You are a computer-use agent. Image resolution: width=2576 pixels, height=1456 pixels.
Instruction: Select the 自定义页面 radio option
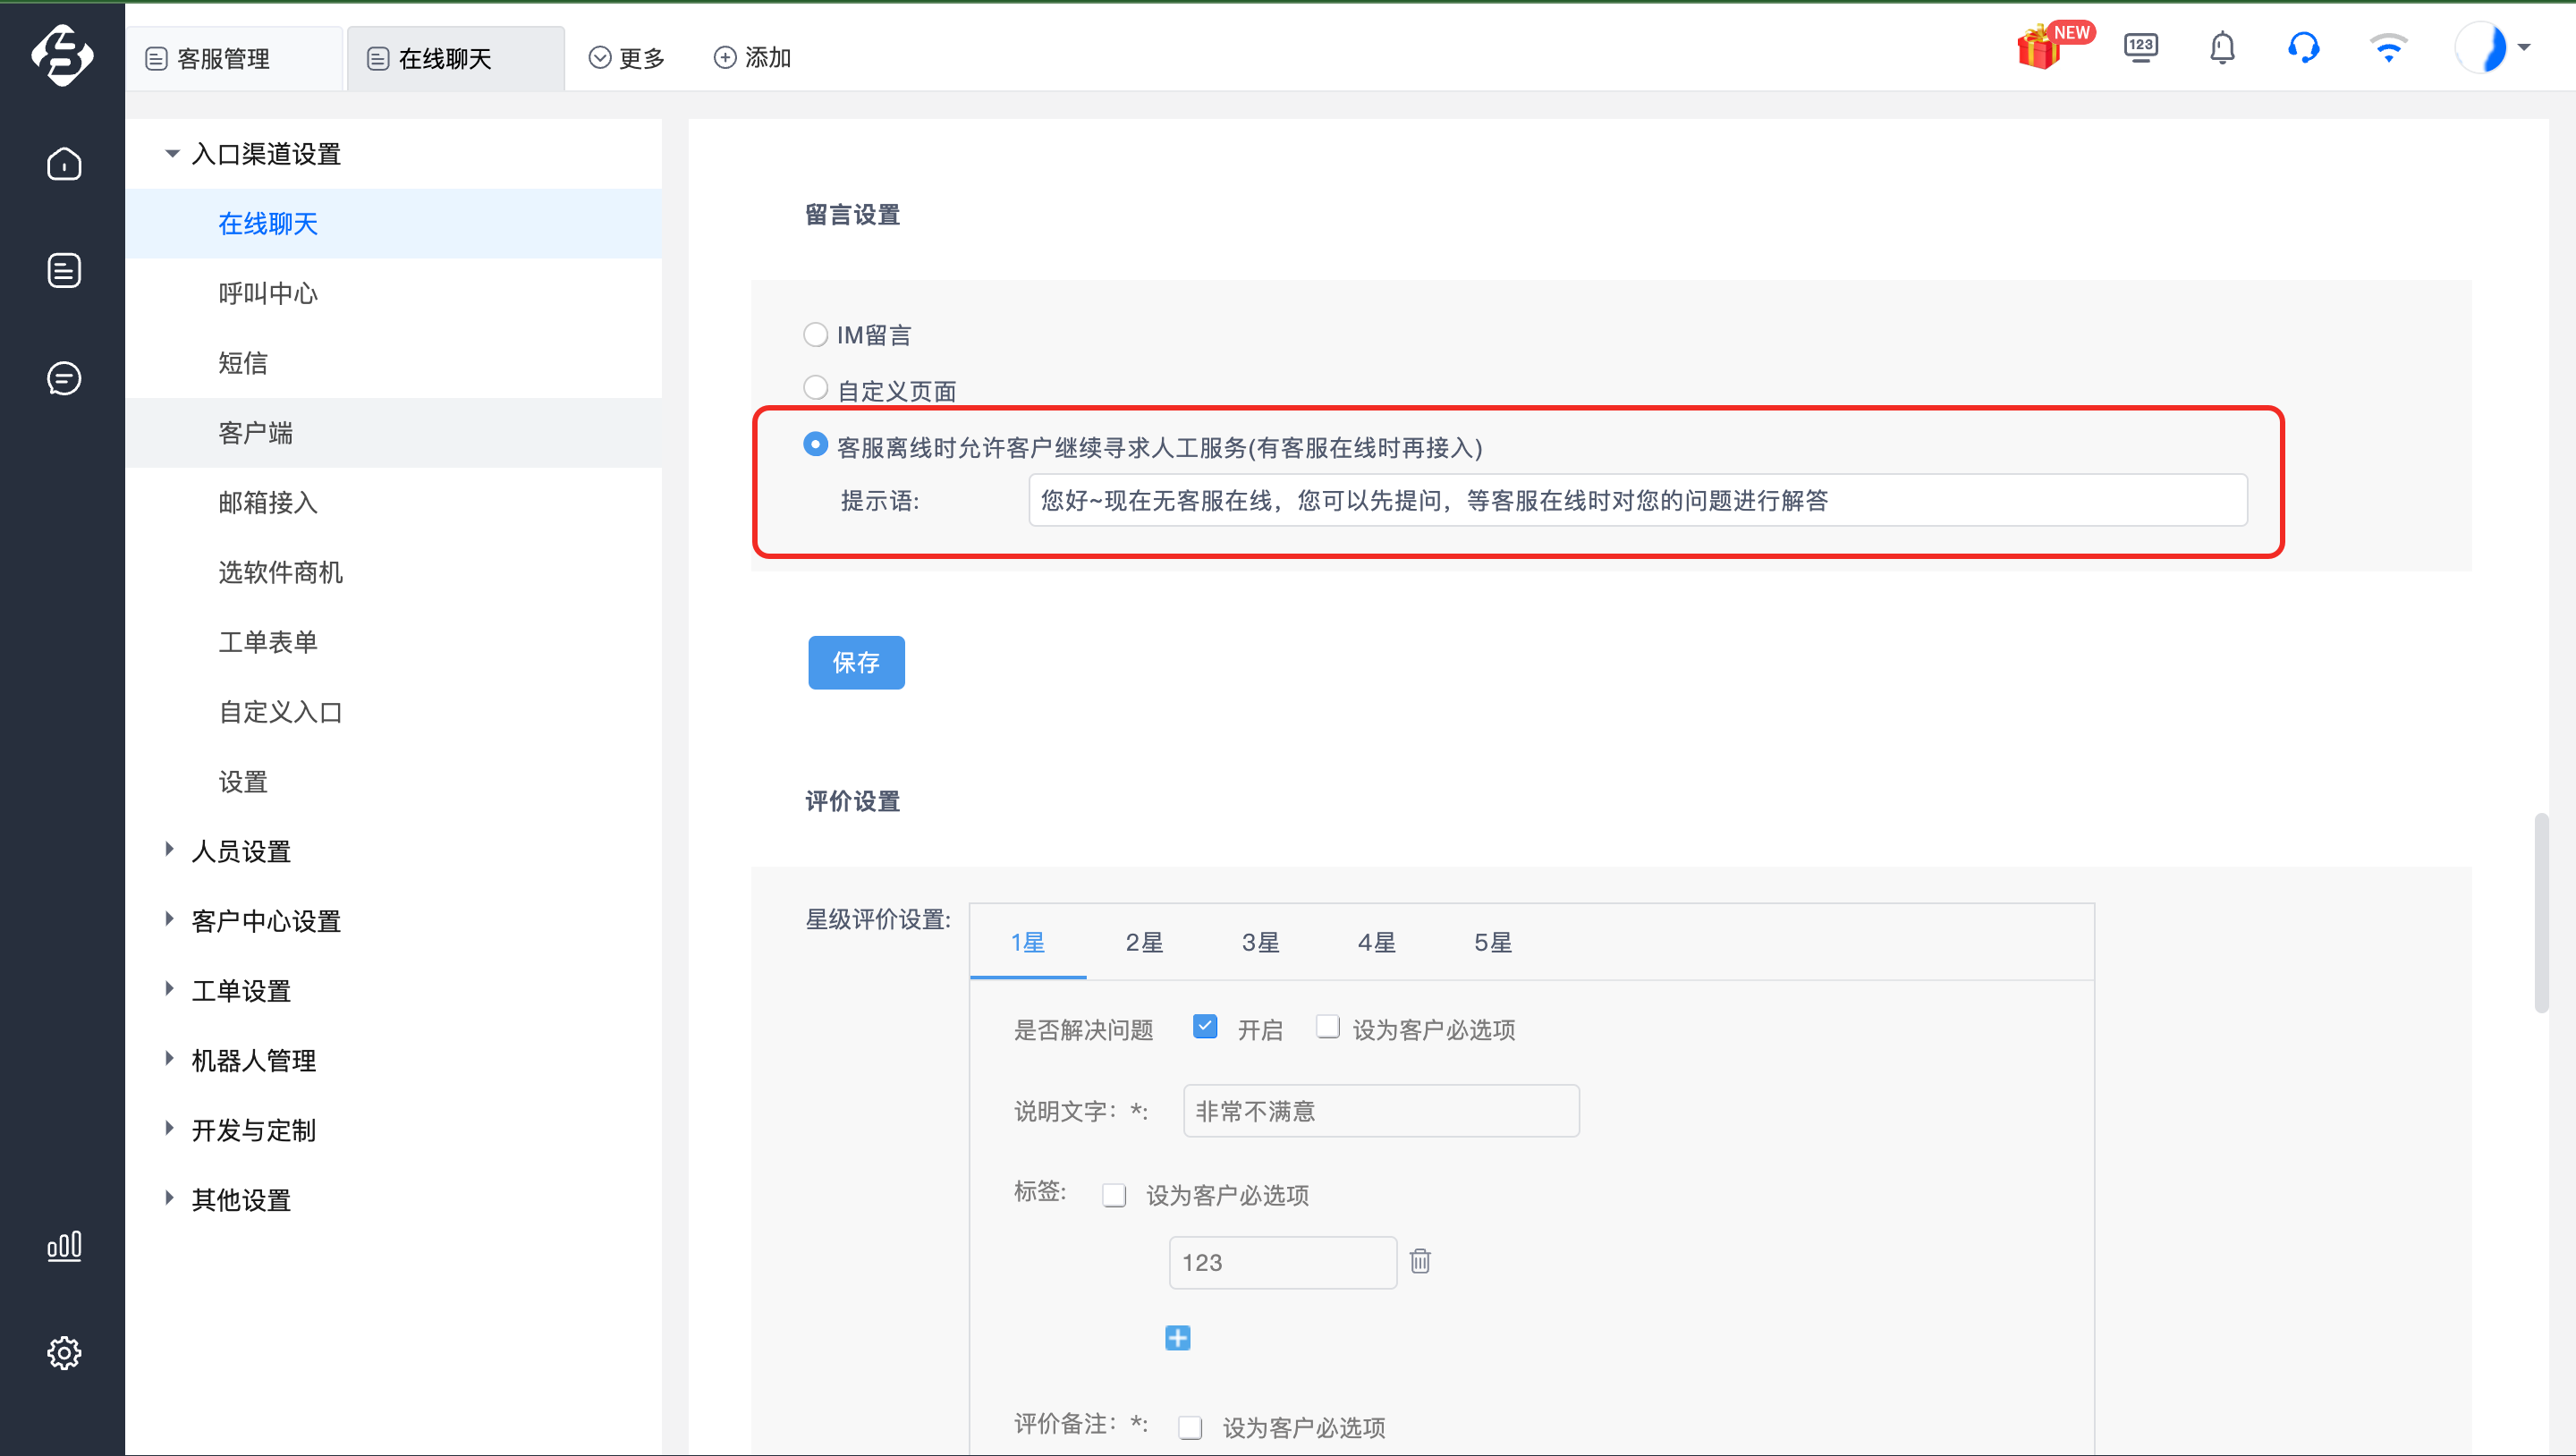pos(816,387)
